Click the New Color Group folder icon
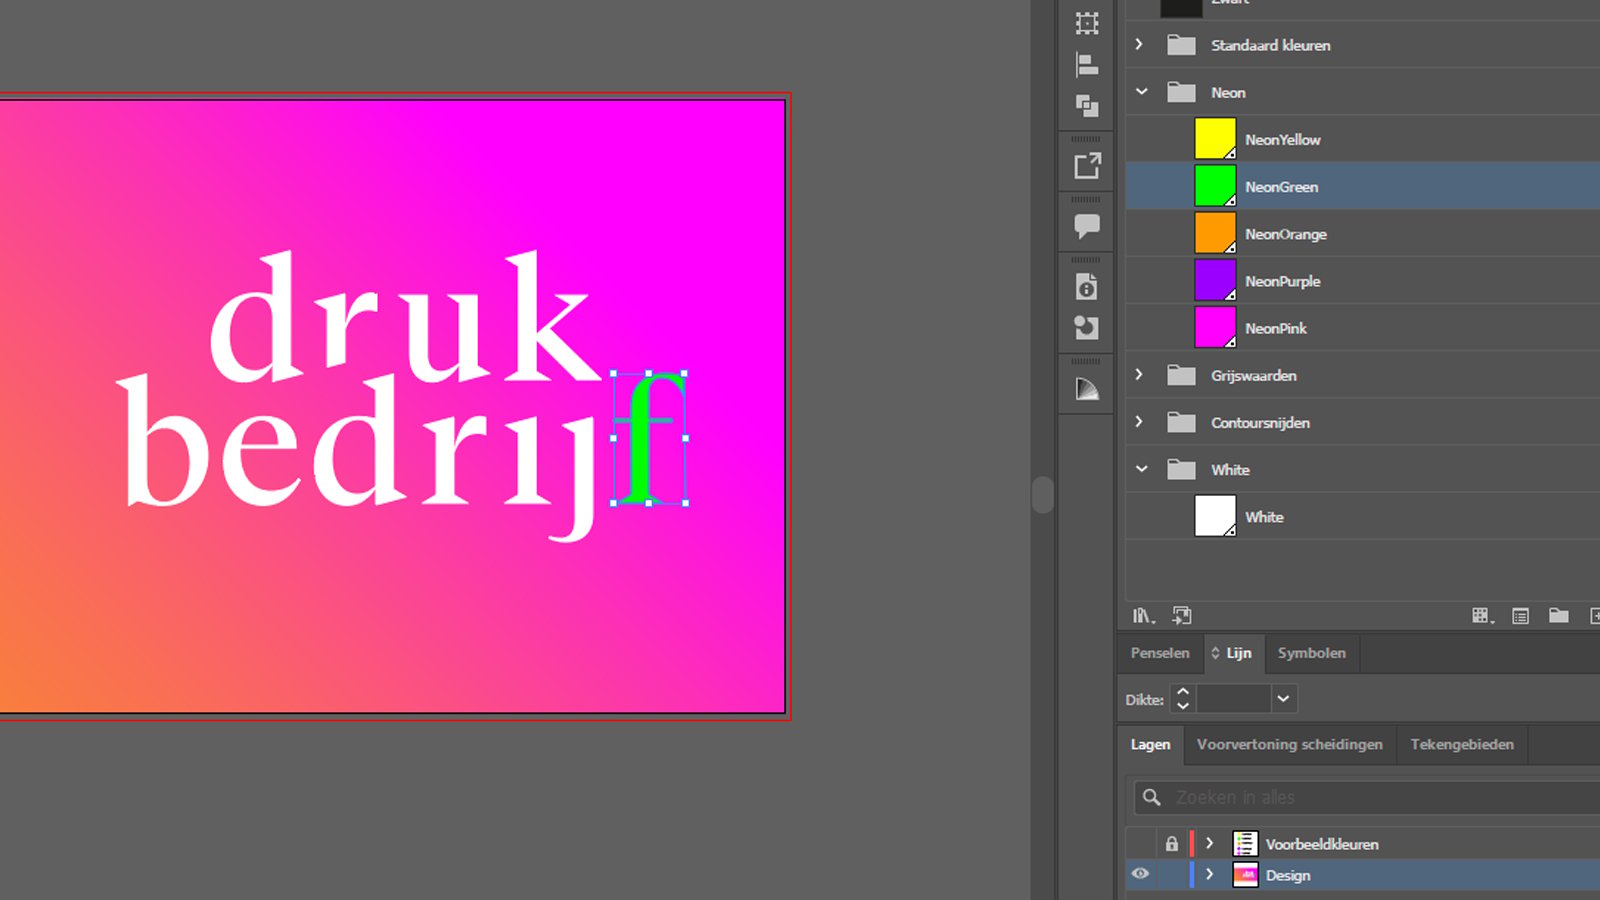The image size is (1600, 900). (x=1558, y=616)
